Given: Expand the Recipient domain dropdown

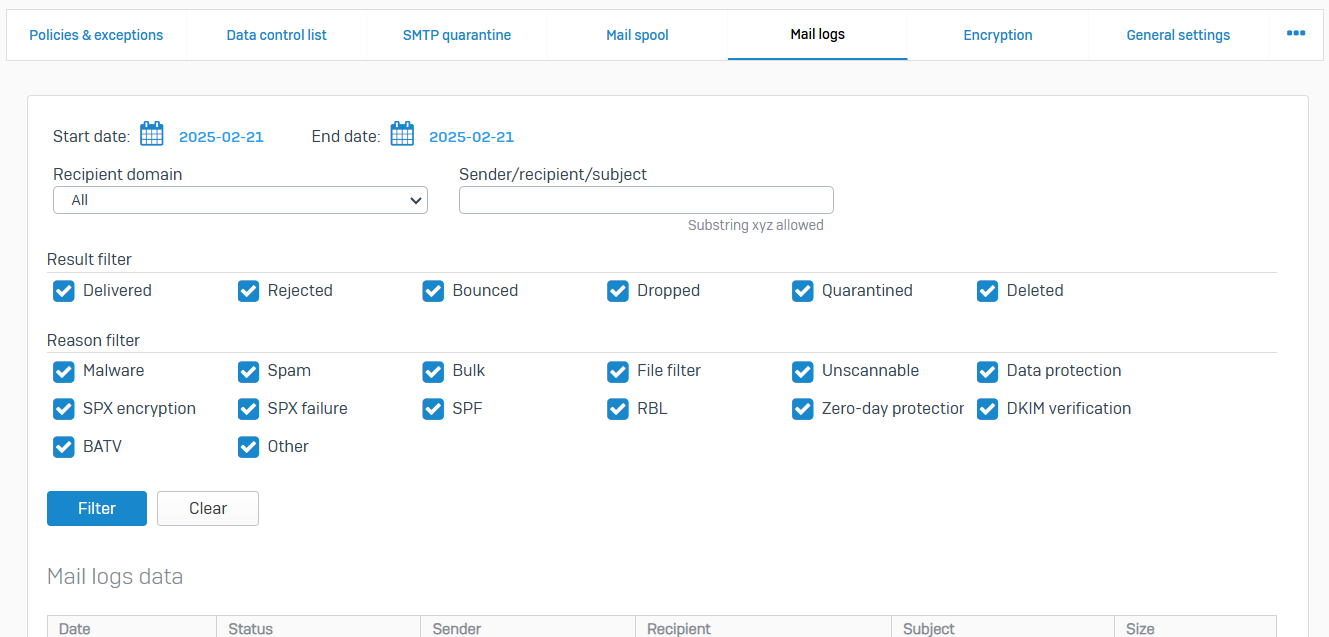Looking at the screenshot, I should [240, 200].
